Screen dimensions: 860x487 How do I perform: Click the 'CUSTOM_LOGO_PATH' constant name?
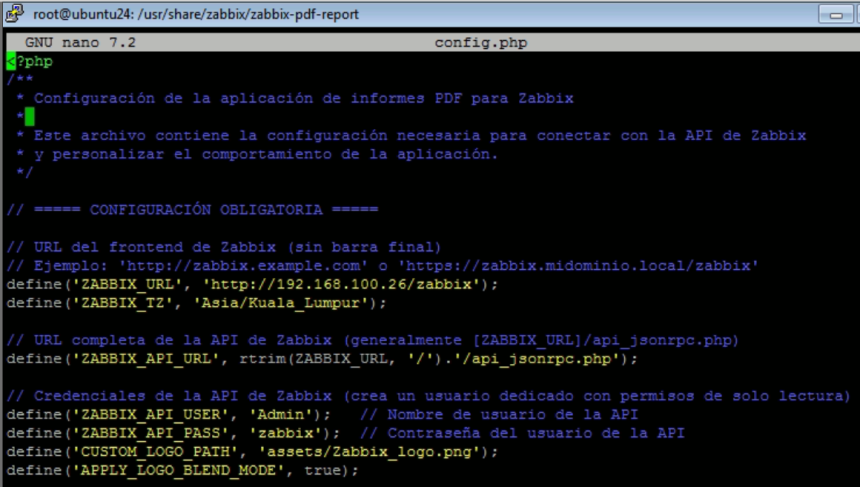coord(155,452)
